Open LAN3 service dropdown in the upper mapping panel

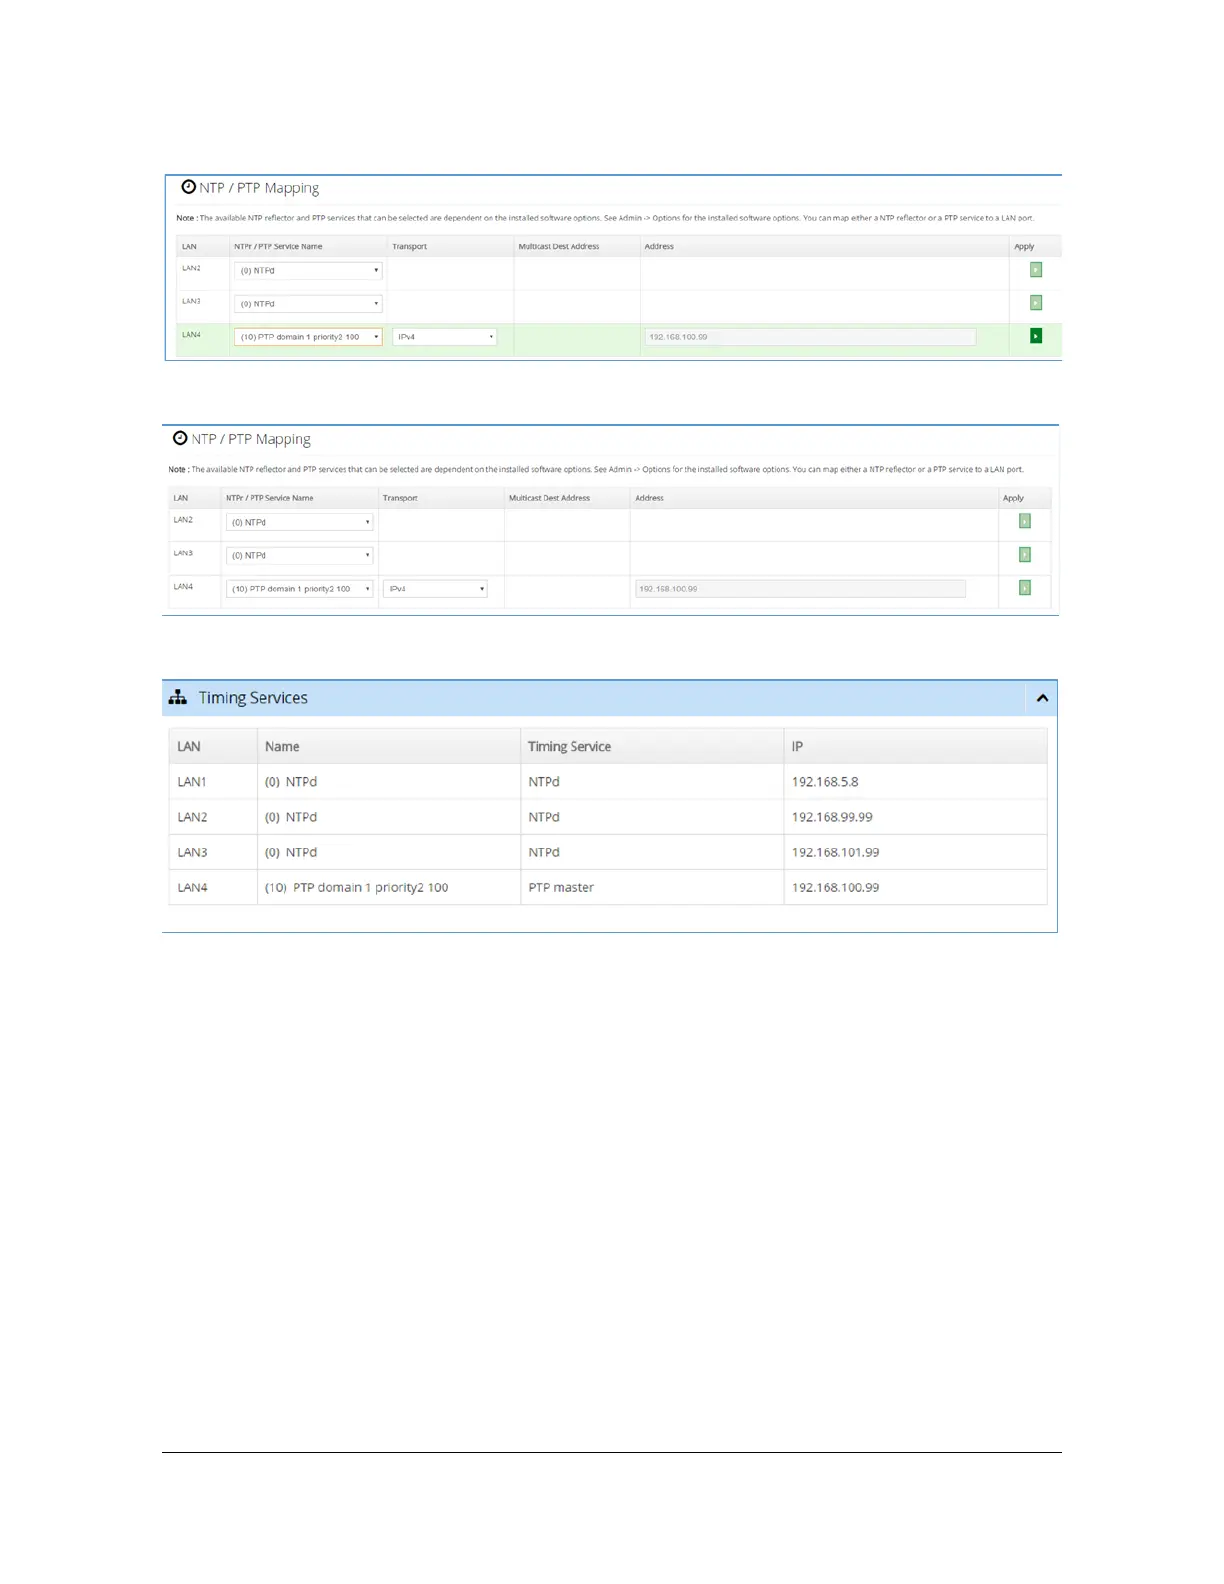tap(308, 303)
